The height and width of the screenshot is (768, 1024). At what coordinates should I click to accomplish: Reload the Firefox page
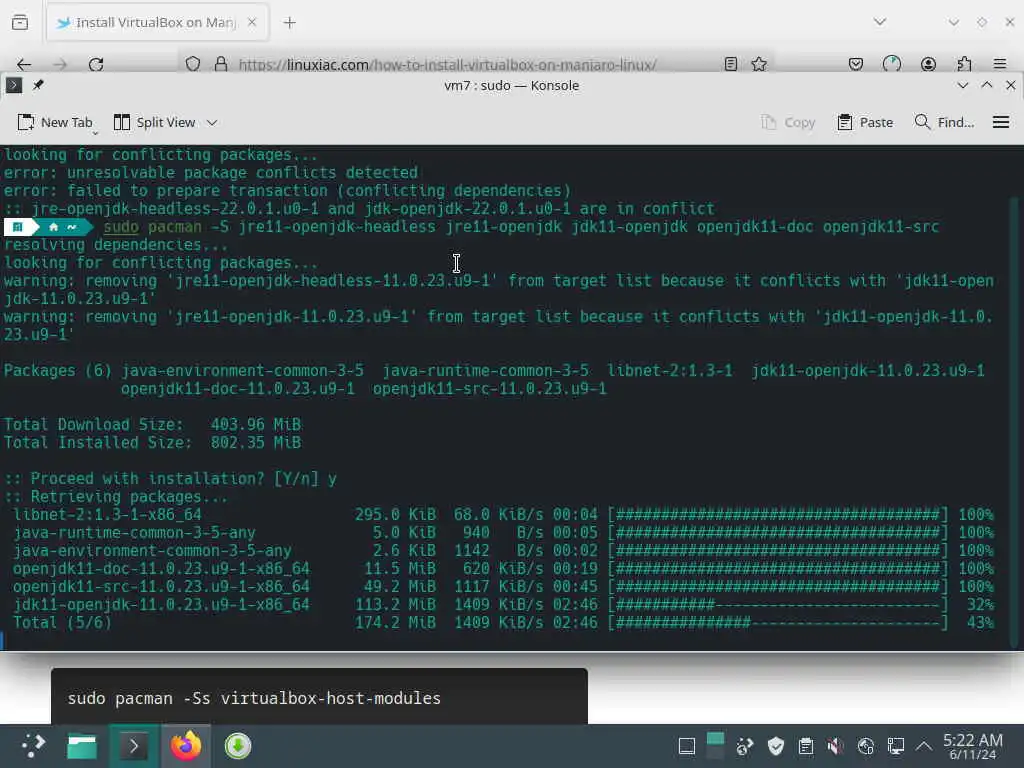(x=96, y=64)
